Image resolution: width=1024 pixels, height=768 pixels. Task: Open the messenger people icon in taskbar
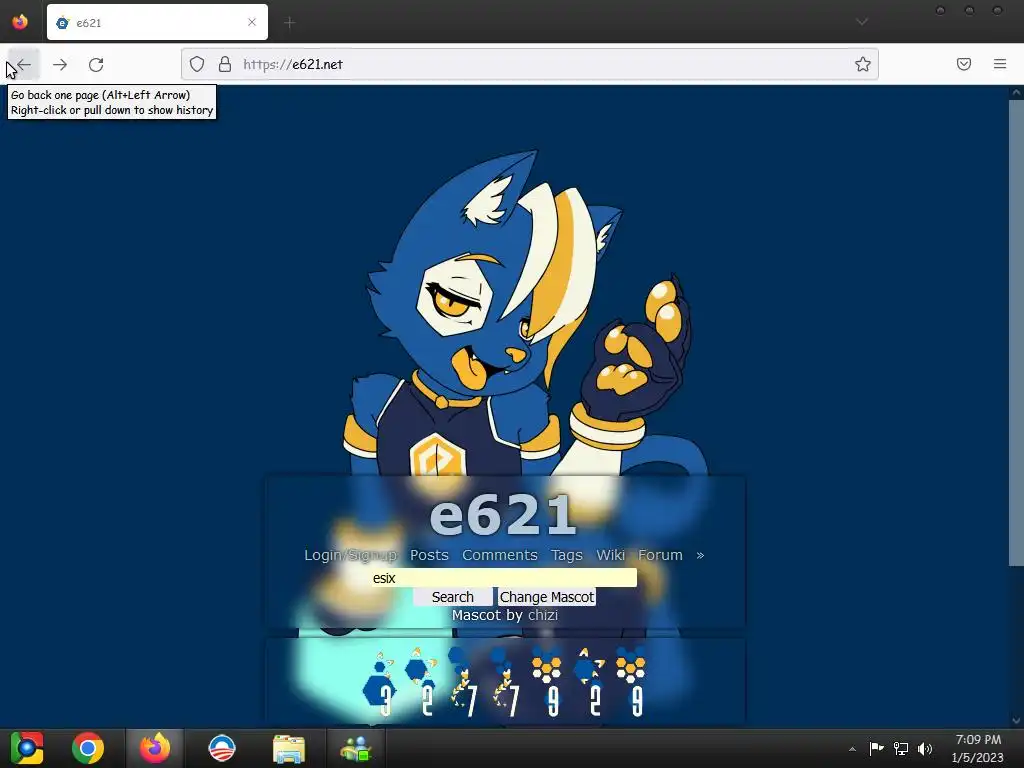(x=356, y=748)
